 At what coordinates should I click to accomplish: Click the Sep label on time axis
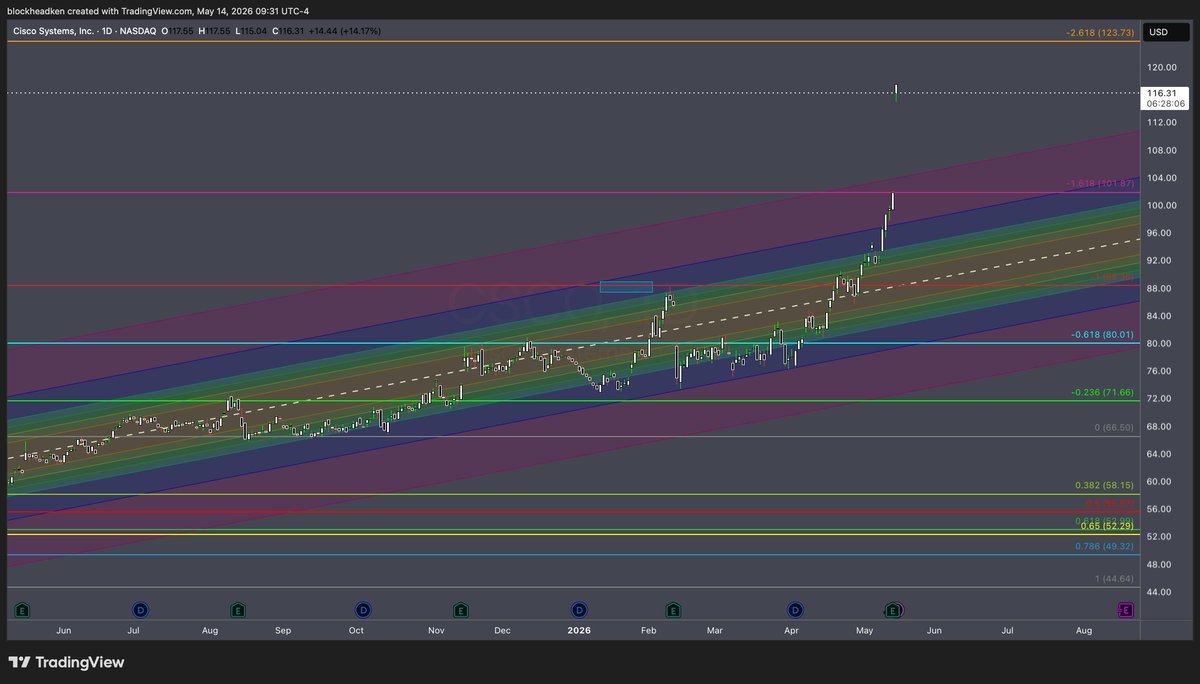[x=283, y=632]
